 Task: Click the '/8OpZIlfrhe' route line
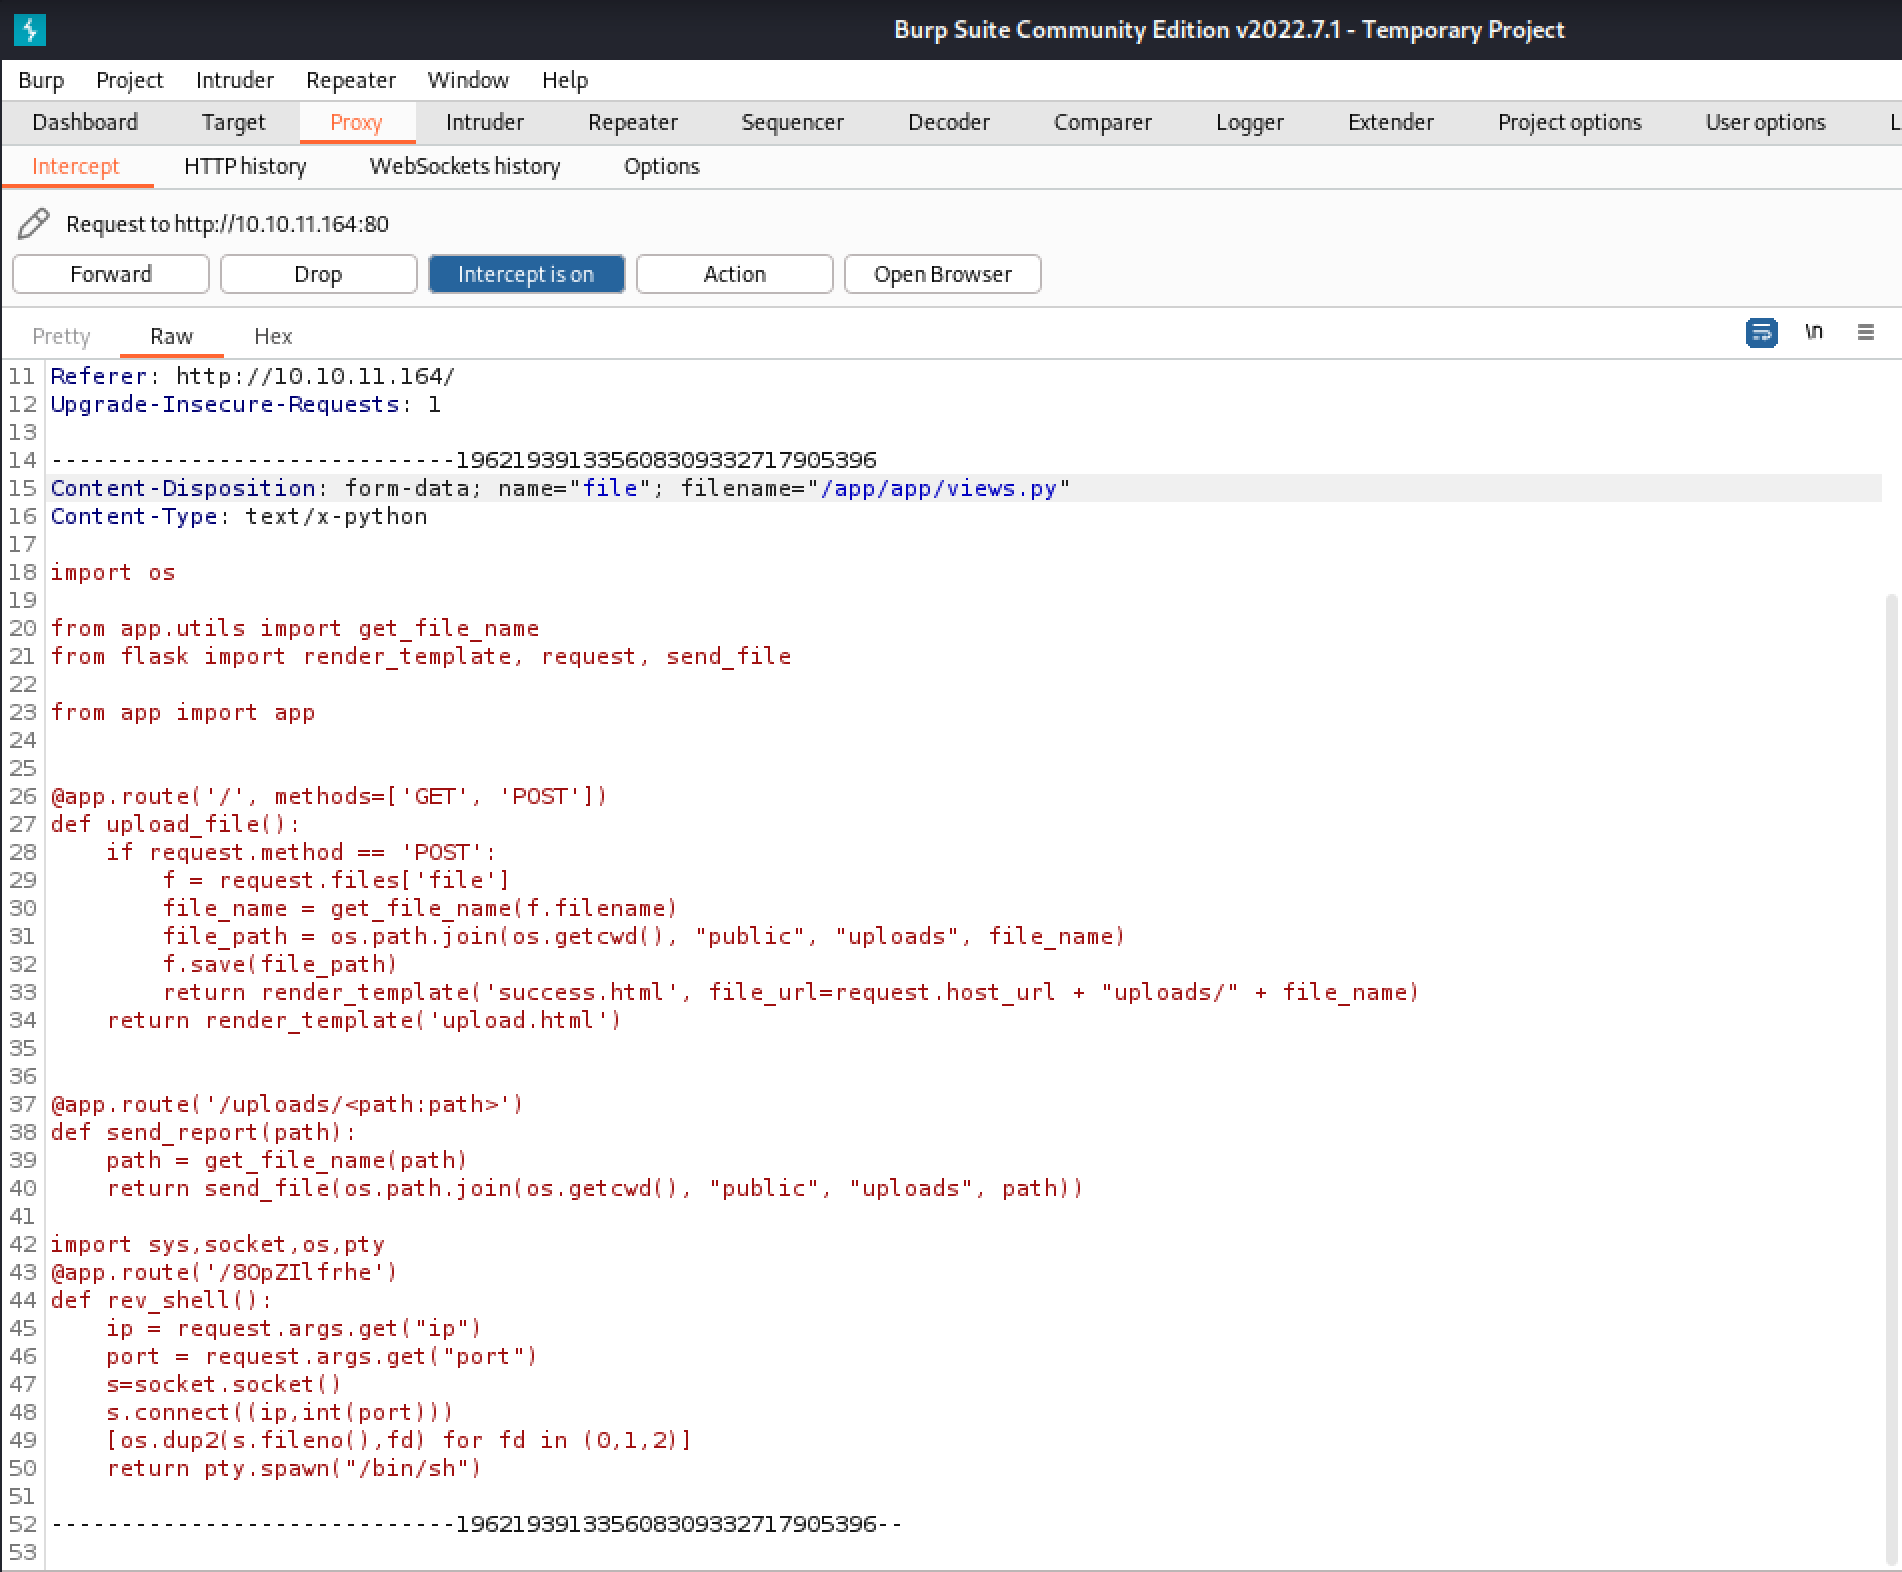click(225, 1272)
